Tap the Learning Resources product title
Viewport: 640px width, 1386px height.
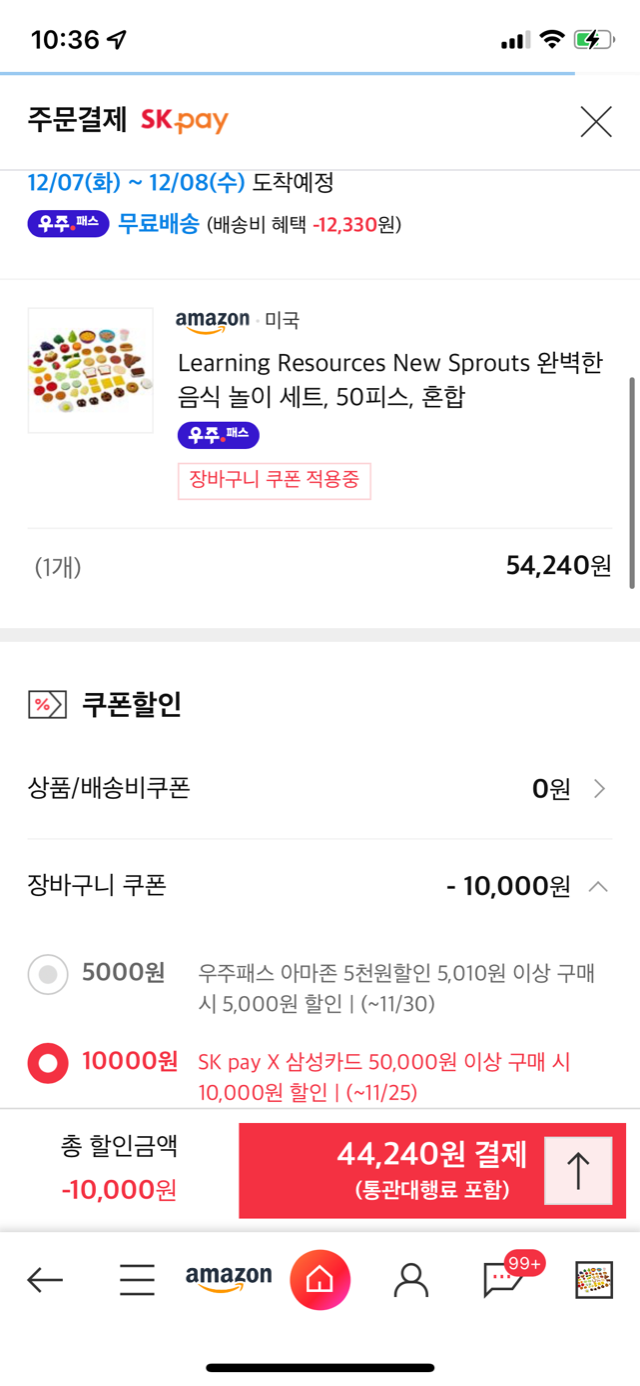(x=391, y=380)
